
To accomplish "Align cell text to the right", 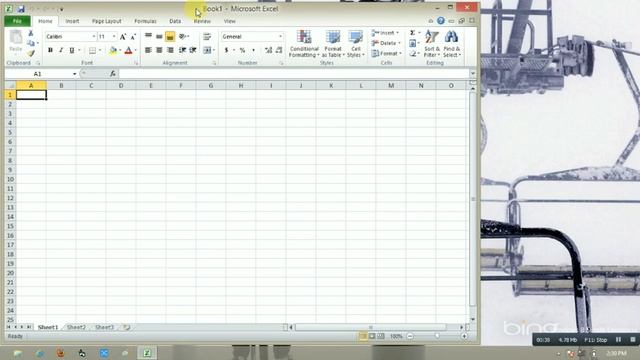I will (x=170, y=50).
